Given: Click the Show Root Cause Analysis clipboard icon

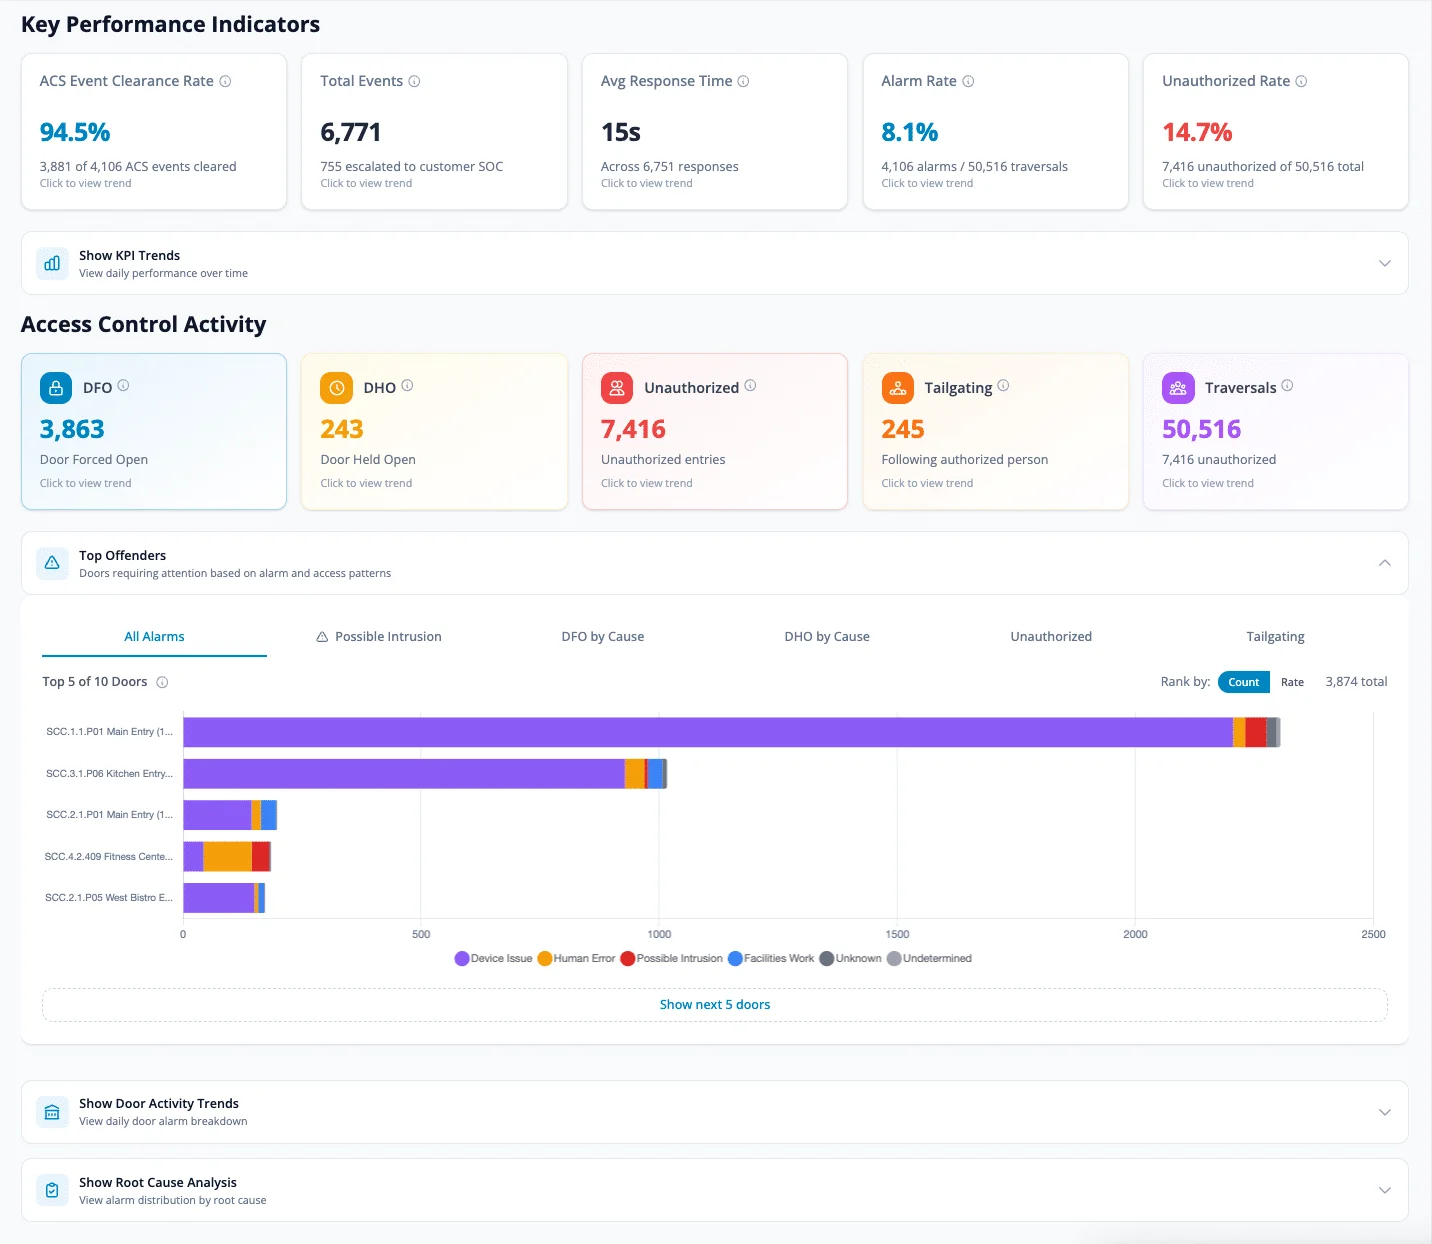Looking at the screenshot, I should [52, 1190].
